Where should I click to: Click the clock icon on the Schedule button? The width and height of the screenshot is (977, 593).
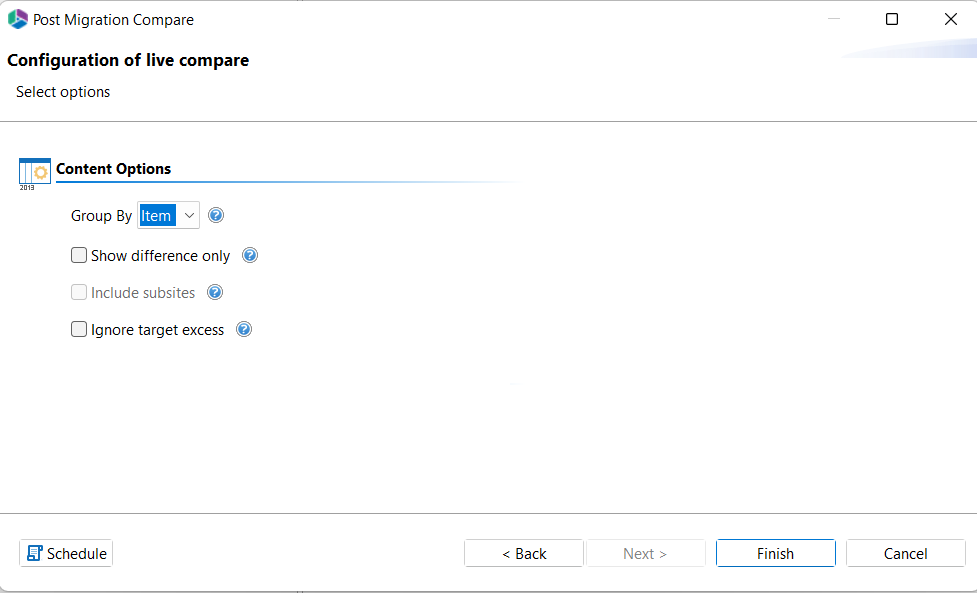[x=37, y=552]
